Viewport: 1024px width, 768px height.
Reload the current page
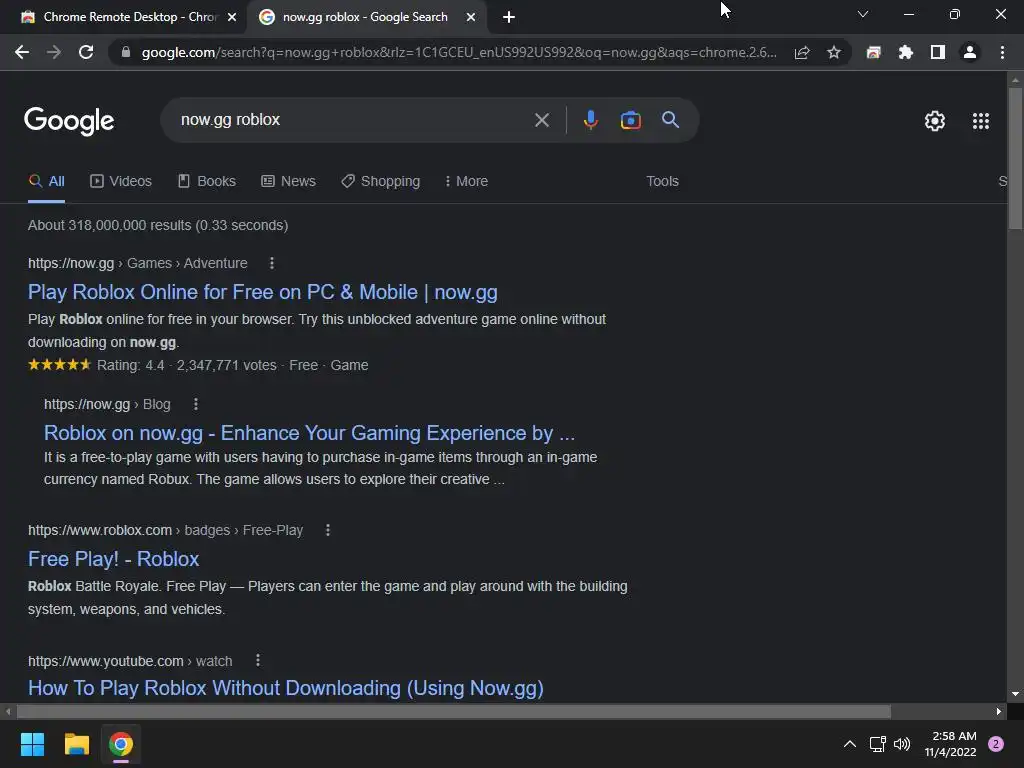click(x=86, y=52)
